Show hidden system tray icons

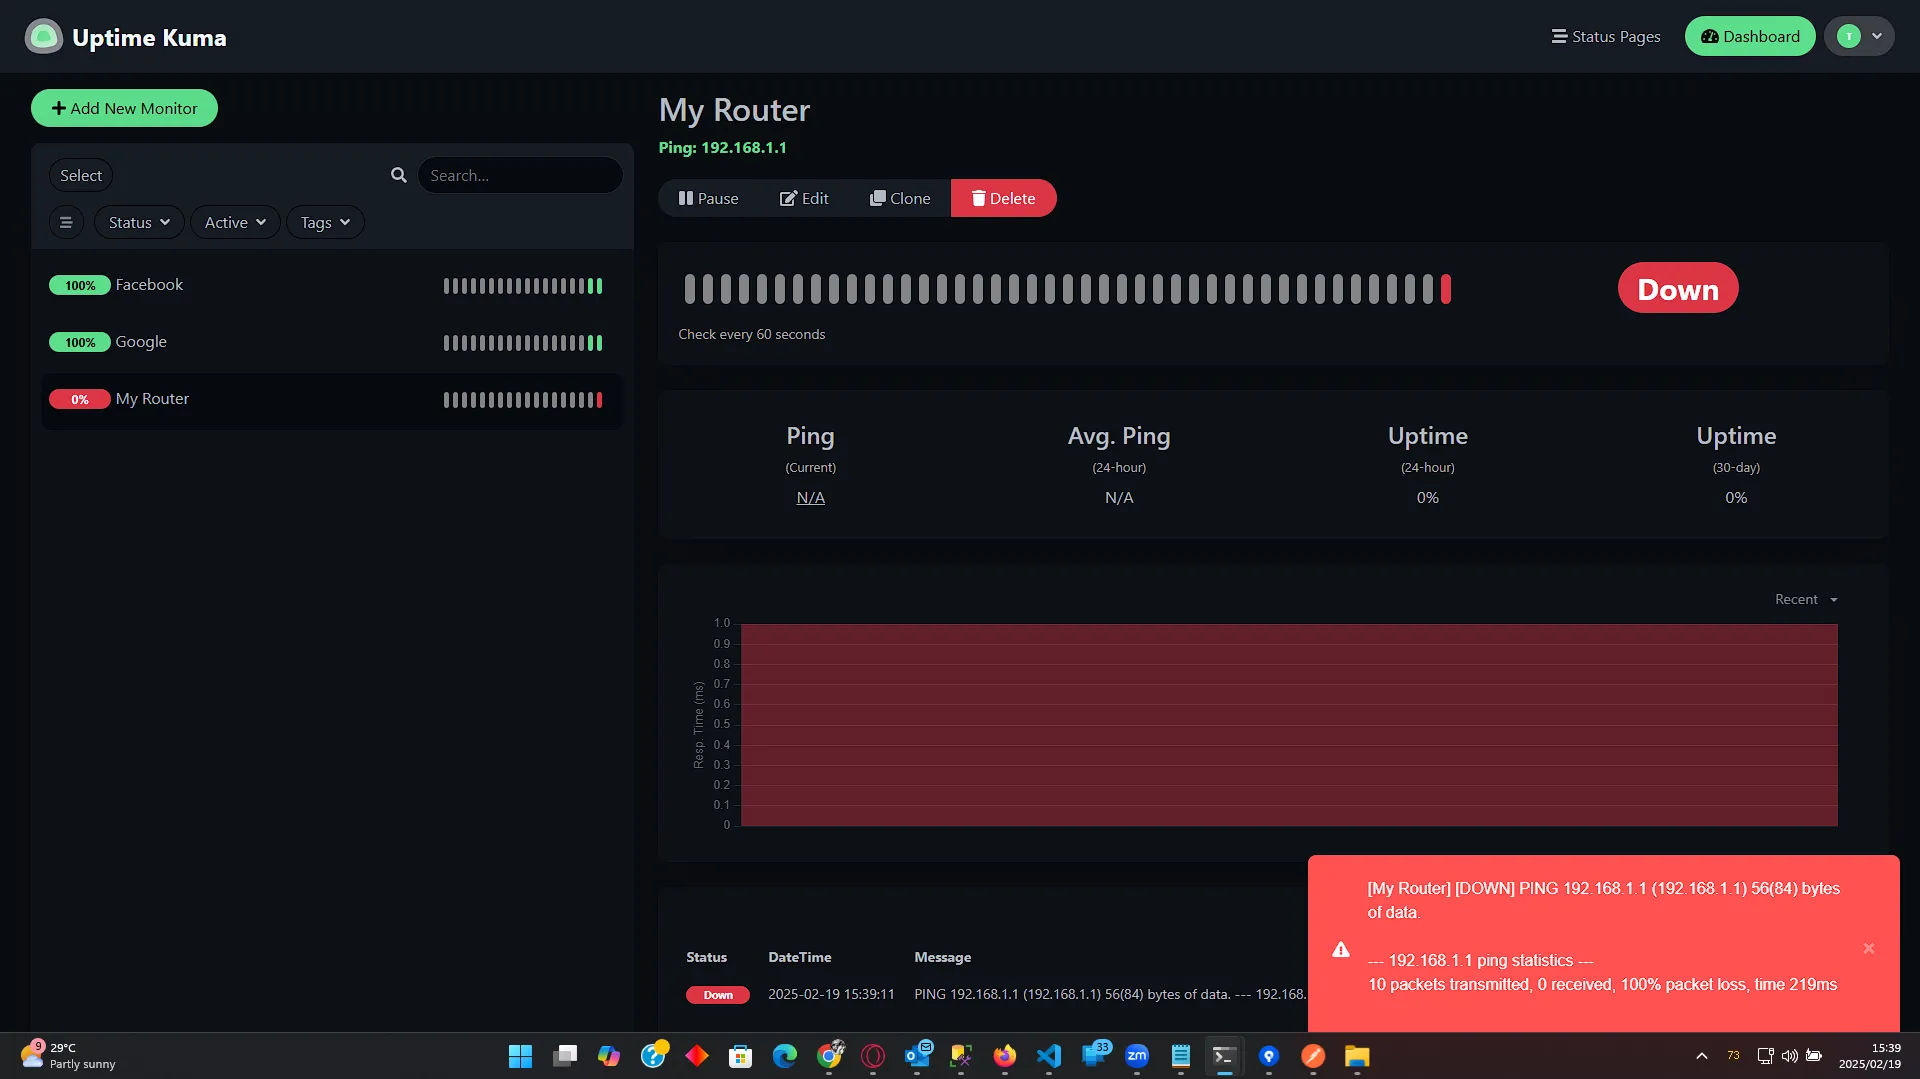tap(1701, 1056)
